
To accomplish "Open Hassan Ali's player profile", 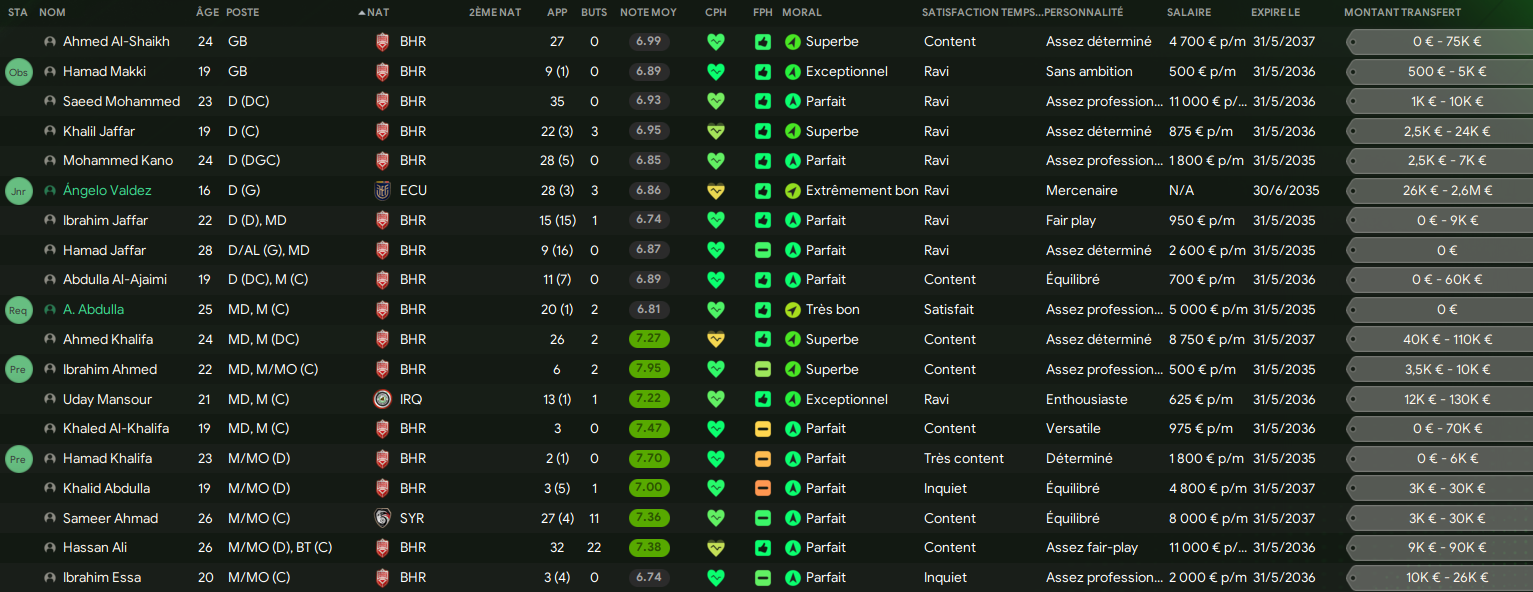I will click(95, 548).
